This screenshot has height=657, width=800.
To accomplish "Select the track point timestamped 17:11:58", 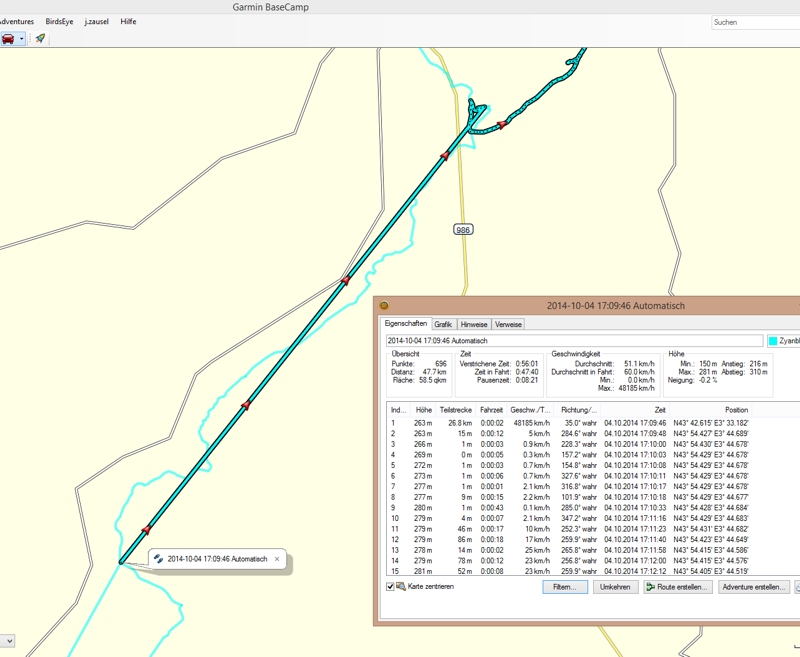I will (x=569, y=550).
